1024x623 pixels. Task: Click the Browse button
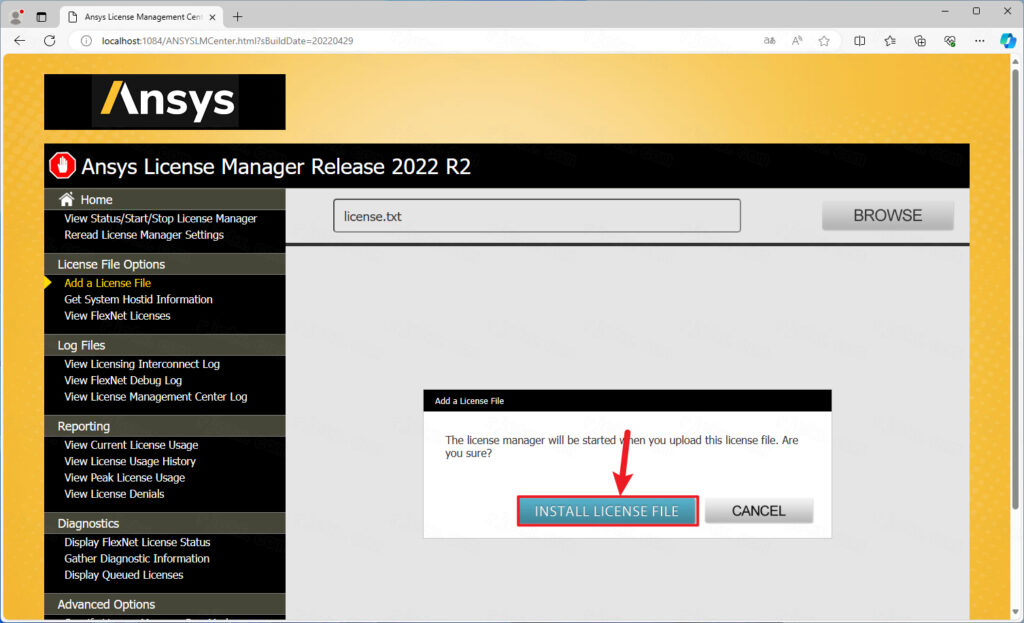[888, 216]
